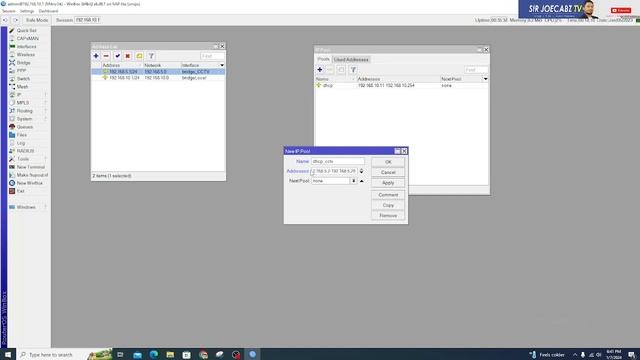
Task: Open Log in sidebar
Action: 21,143
